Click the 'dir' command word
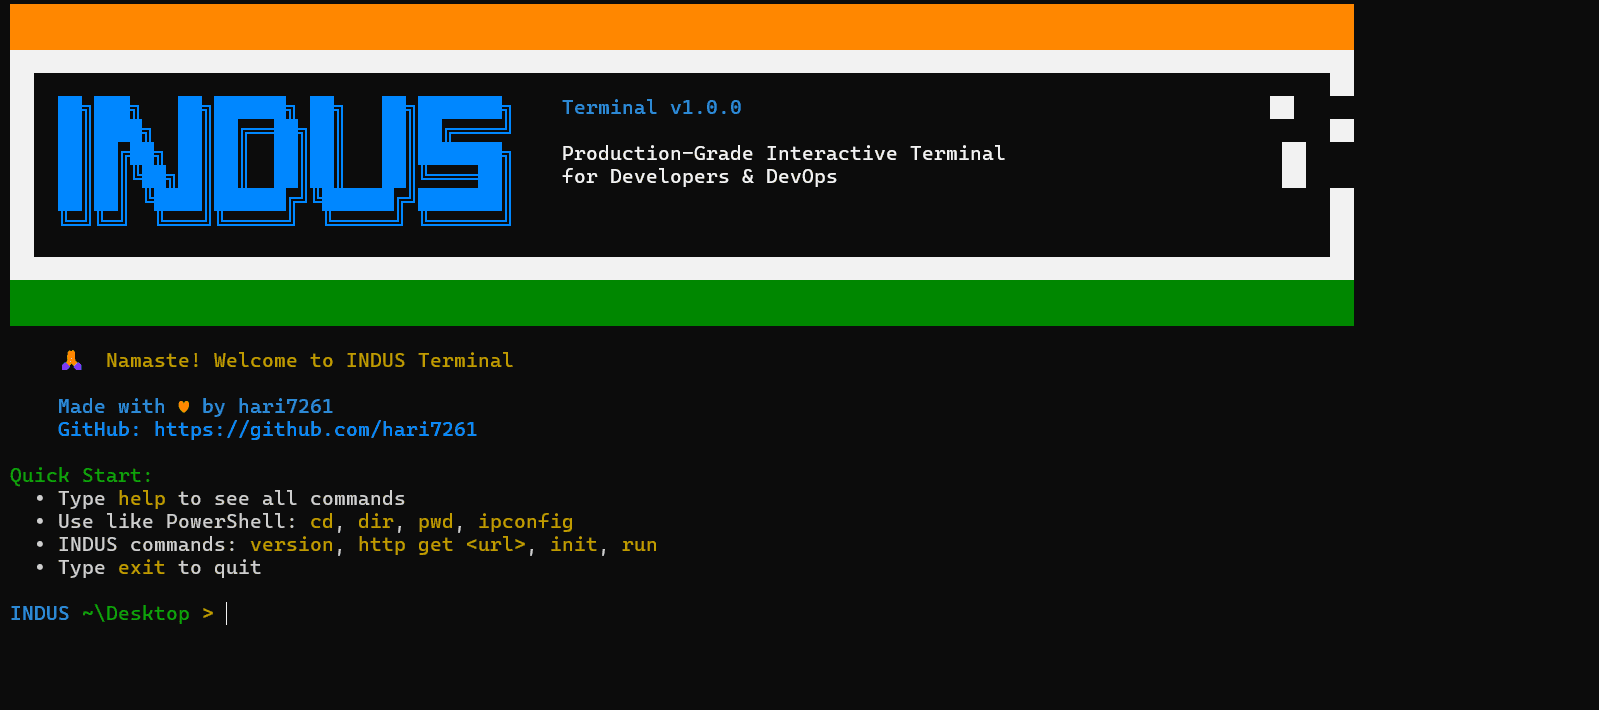Screen dimensions: 1599x710 click(x=376, y=522)
